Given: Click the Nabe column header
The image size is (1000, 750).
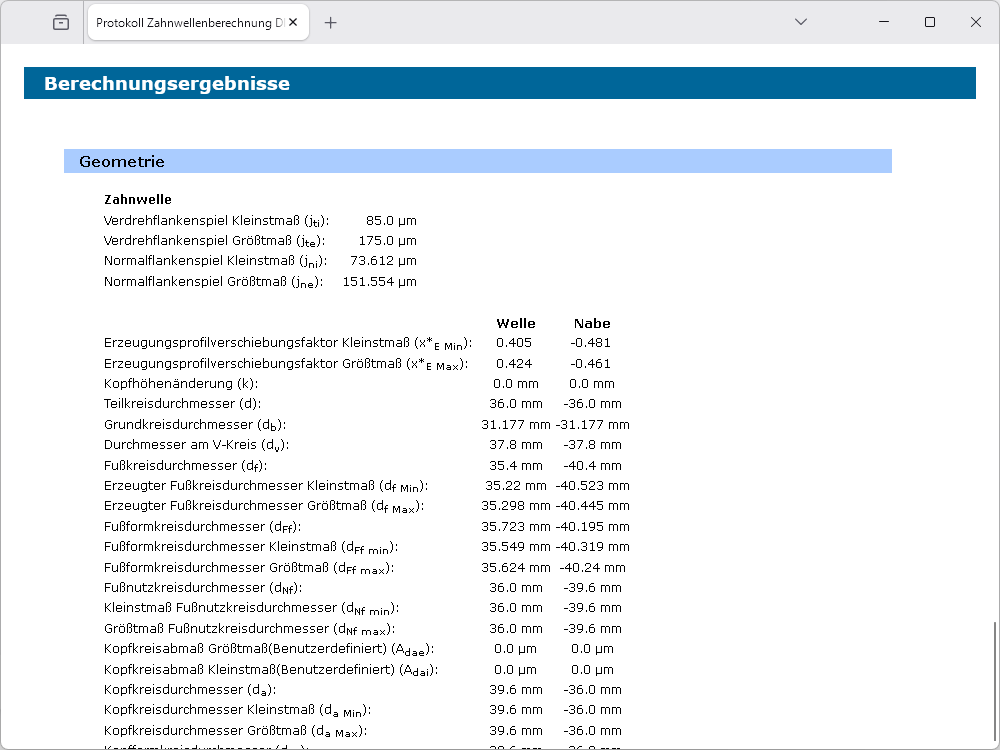Looking at the screenshot, I should point(592,323).
